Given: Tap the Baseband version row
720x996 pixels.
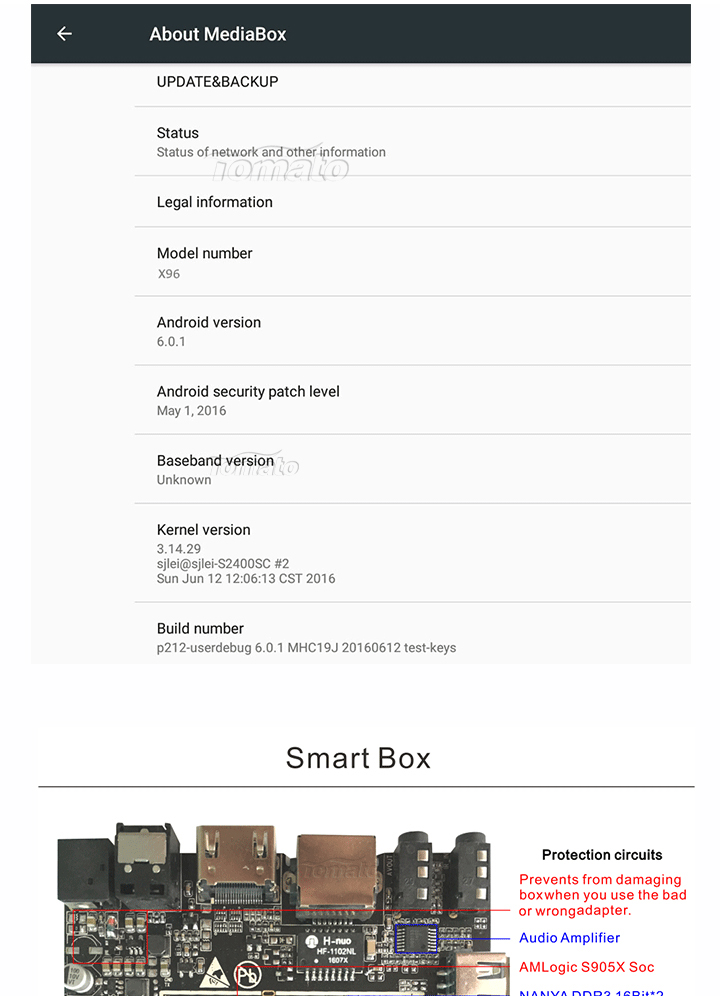Looking at the screenshot, I should [412, 469].
